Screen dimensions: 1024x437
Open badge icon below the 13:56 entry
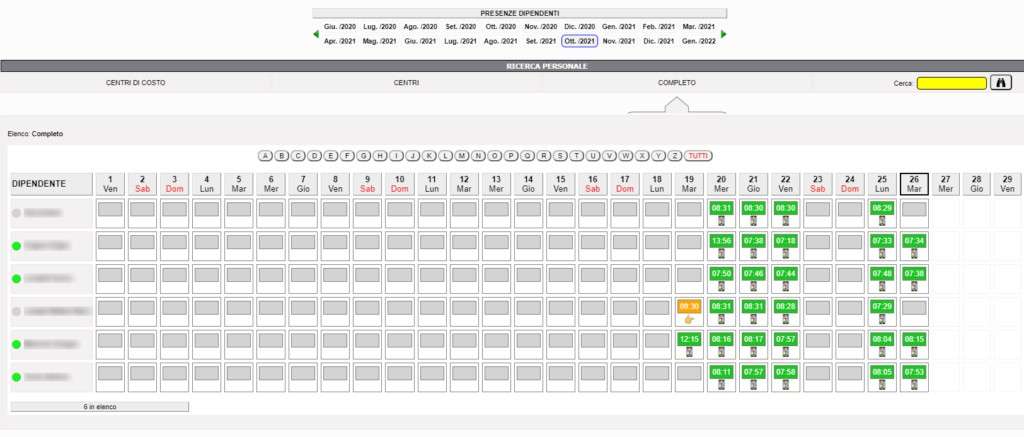pos(721,253)
